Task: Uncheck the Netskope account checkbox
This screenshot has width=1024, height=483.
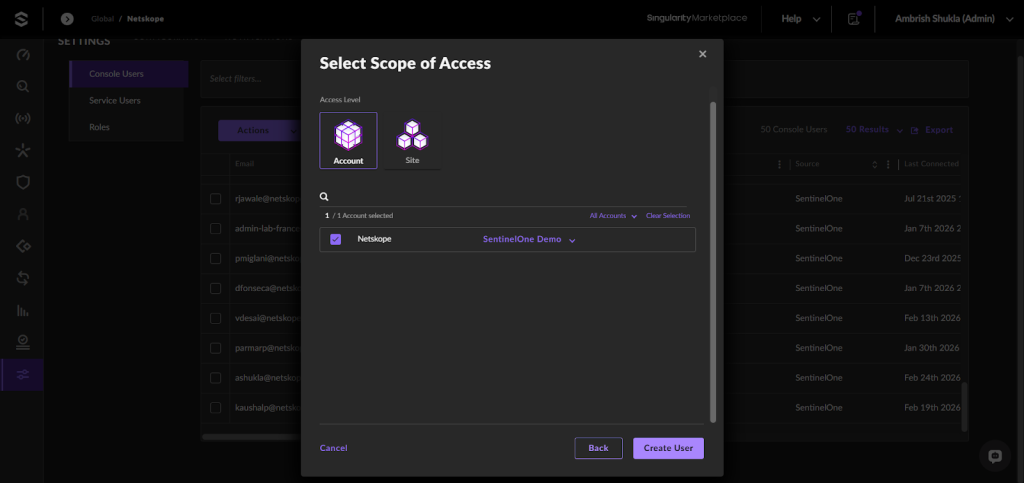Action: [x=336, y=240]
